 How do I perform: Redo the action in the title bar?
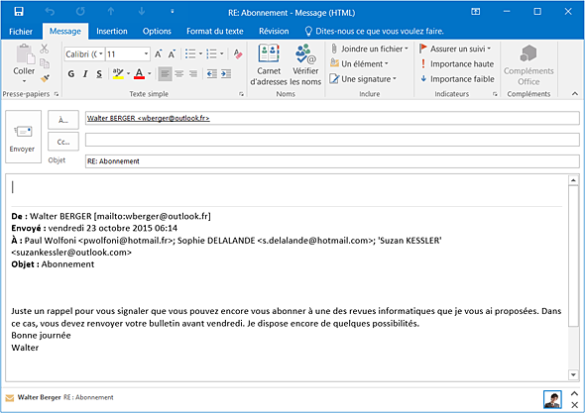(x=80, y=12)
